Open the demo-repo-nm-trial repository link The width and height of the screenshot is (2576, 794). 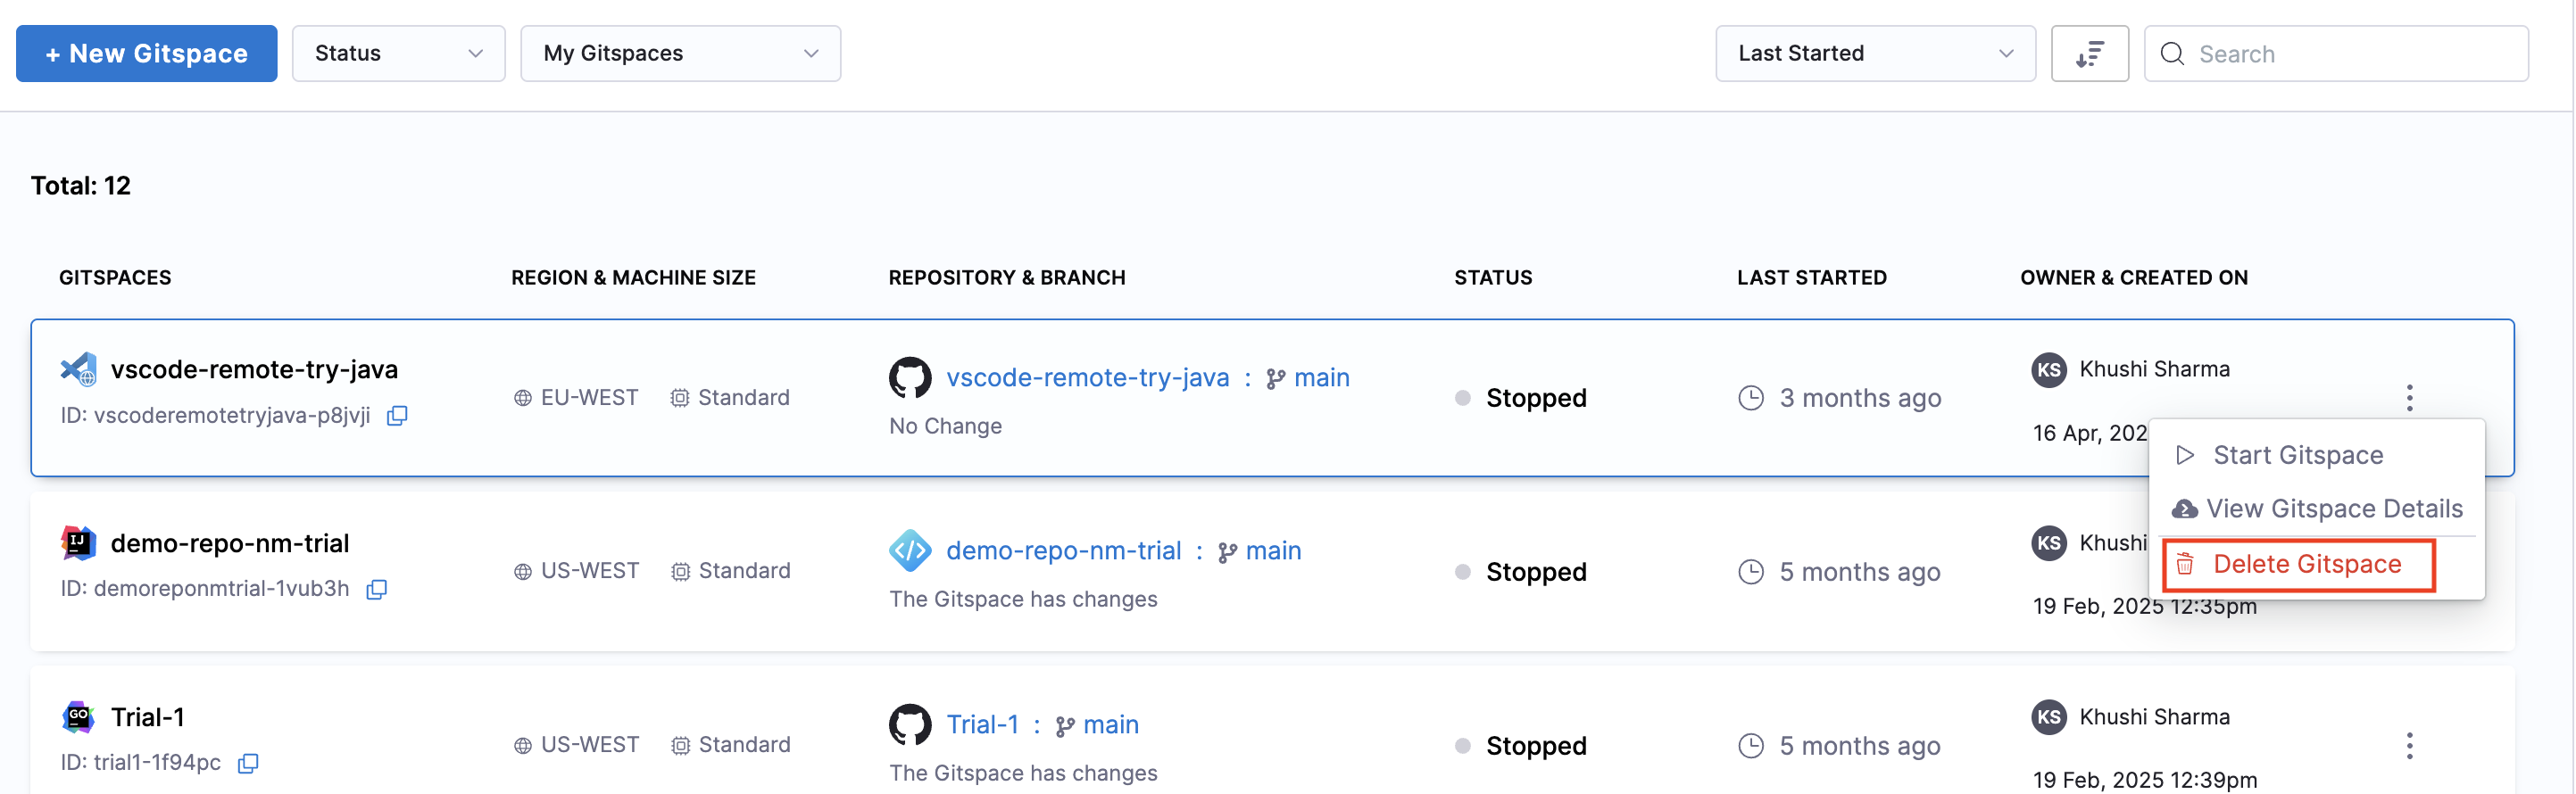coord(1063,551)
